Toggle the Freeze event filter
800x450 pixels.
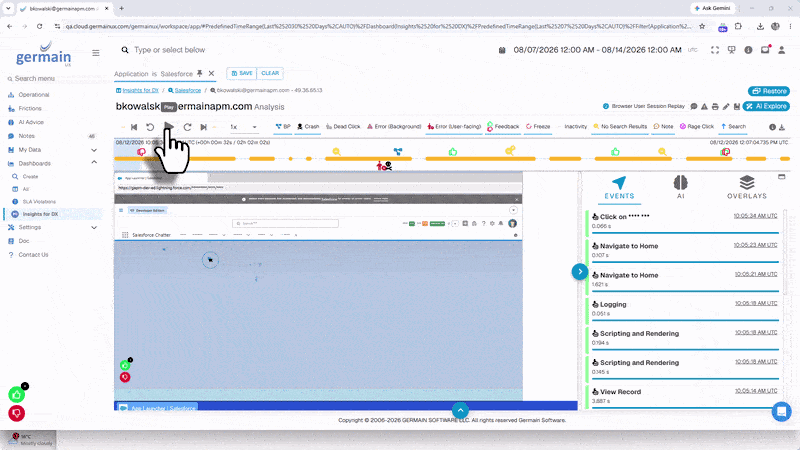(x=538, y=127)
